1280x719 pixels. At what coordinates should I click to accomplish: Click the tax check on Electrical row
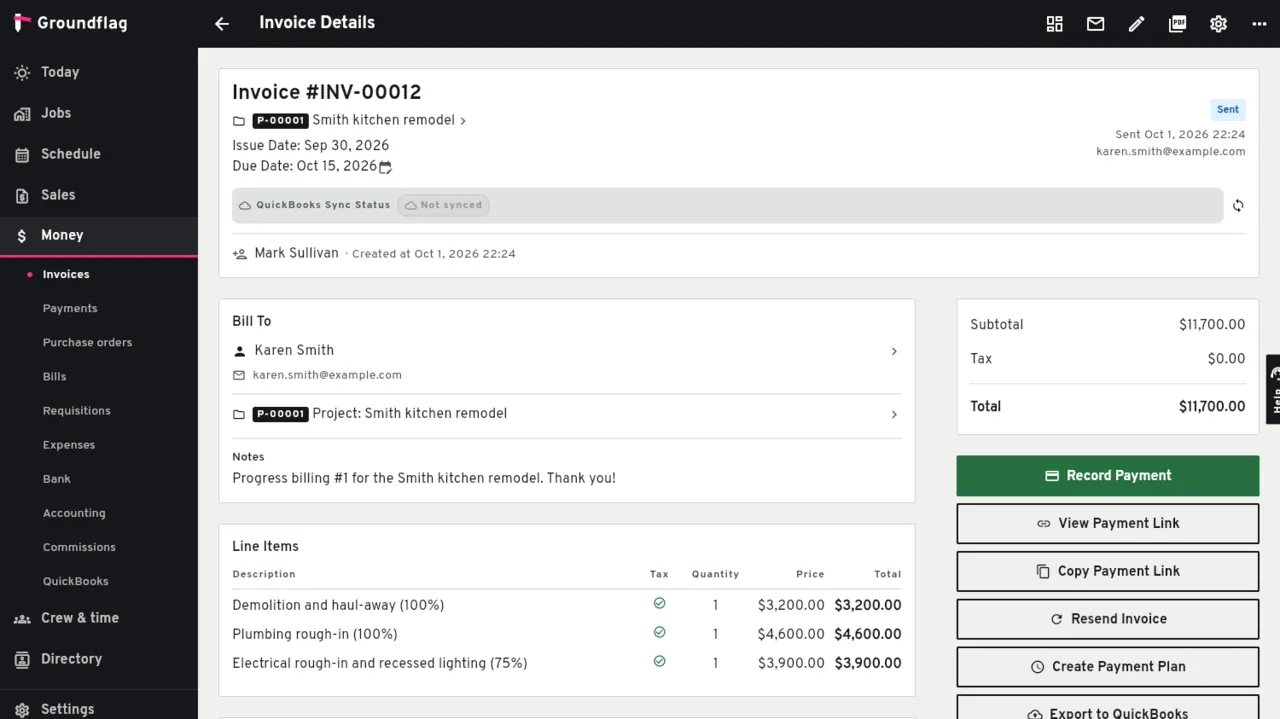[659, 662]
